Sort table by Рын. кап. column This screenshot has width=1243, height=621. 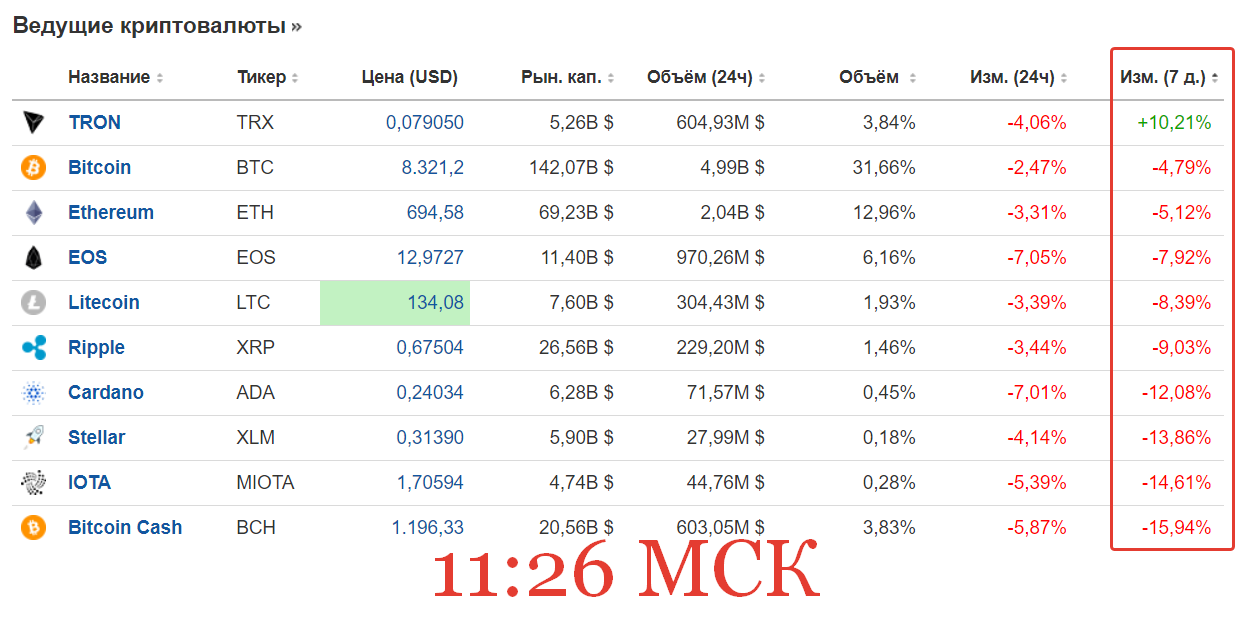tap(568, 77)
